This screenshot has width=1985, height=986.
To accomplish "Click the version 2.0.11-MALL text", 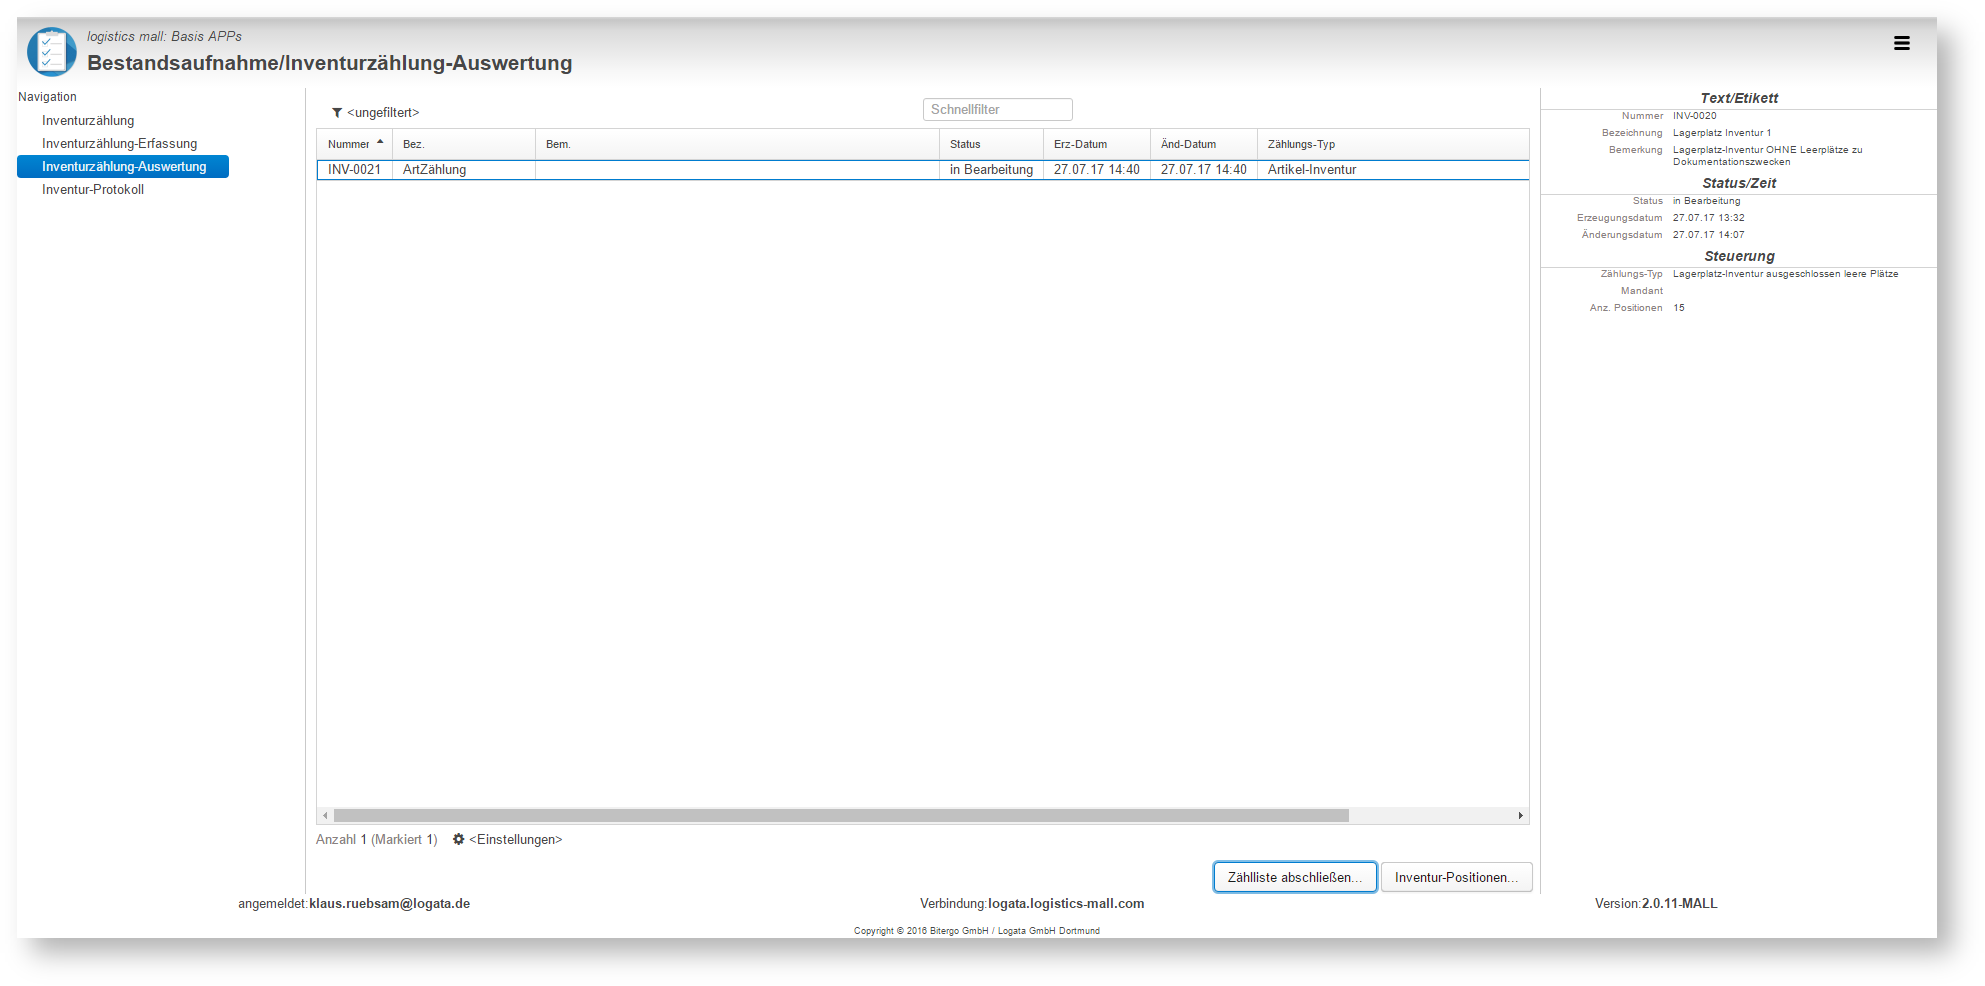I will pyautogui.click(x=1679, y=903).
